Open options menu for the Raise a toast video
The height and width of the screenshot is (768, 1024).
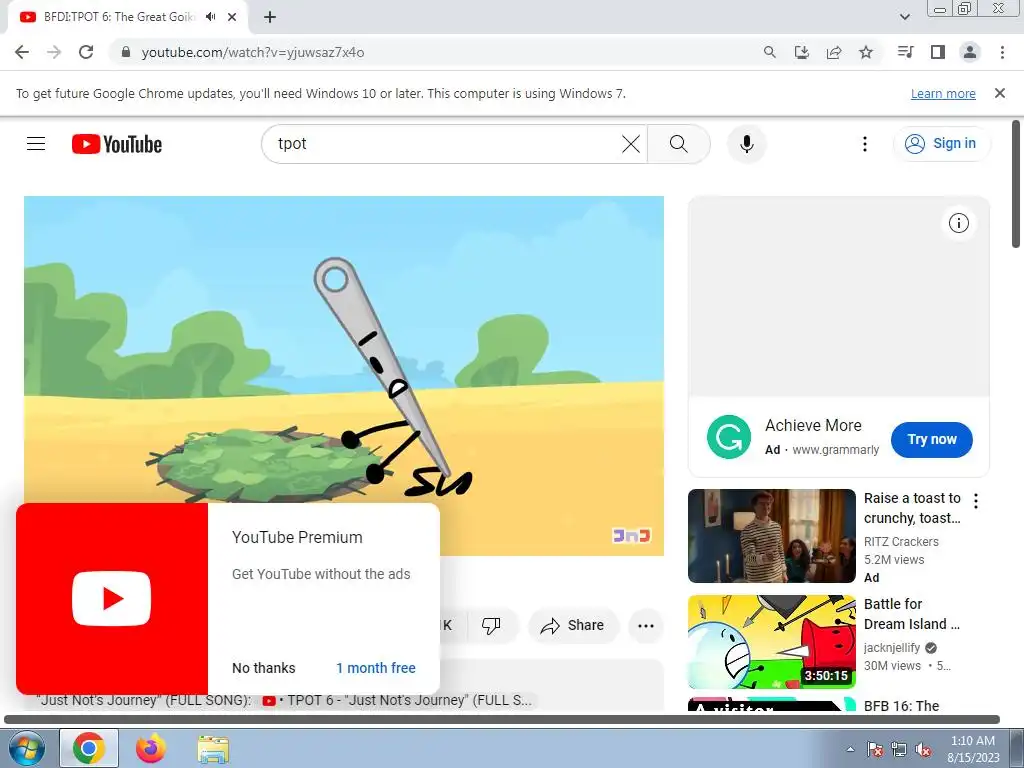[976, 501]
